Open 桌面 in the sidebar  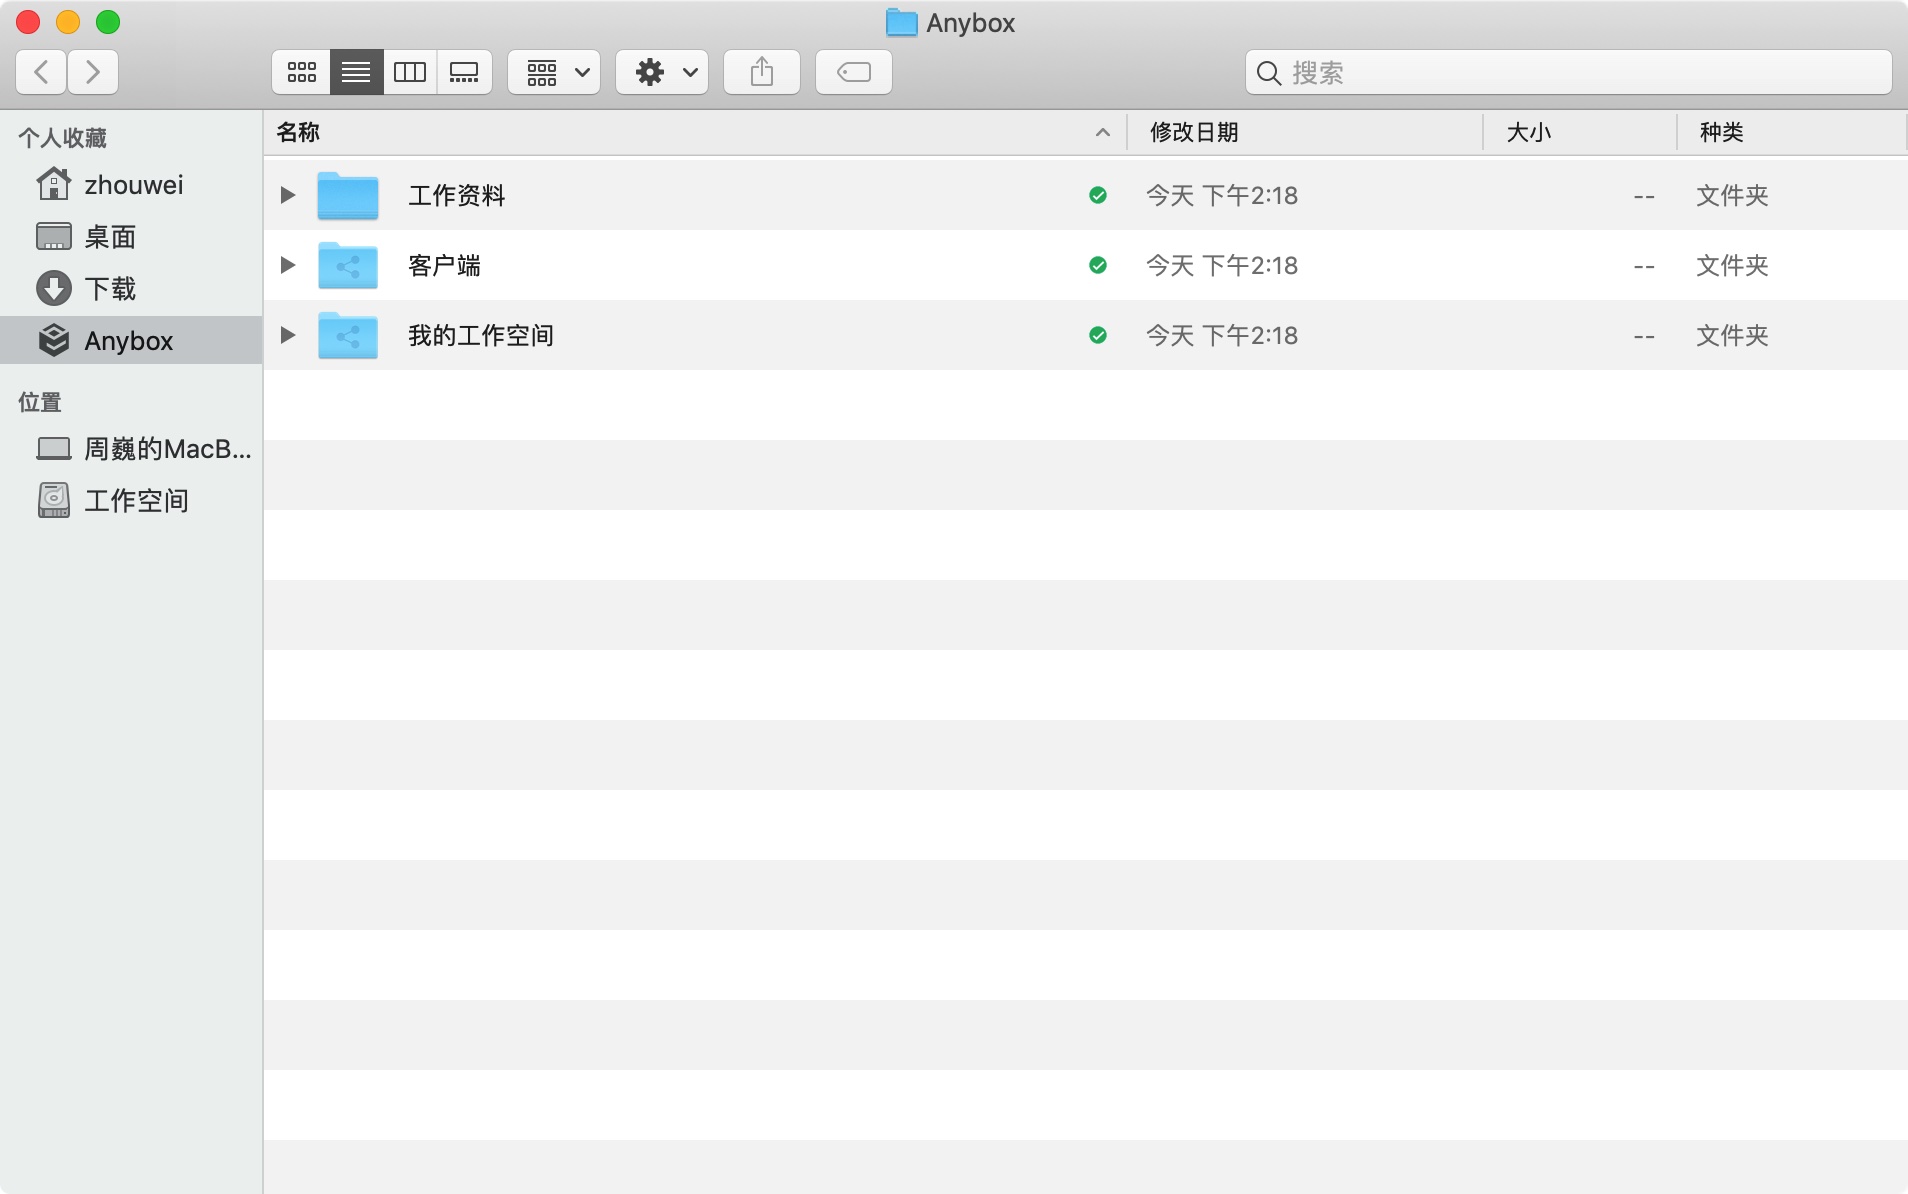131,237
